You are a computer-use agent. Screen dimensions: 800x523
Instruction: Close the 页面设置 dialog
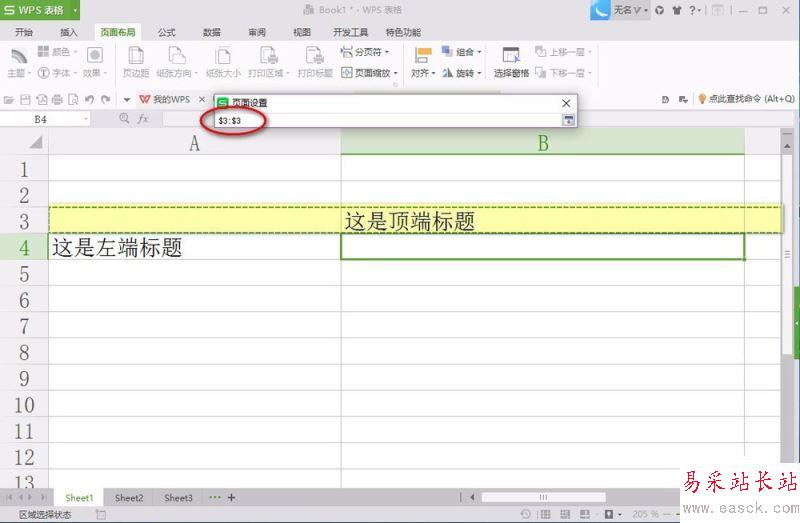coord(566,103)
